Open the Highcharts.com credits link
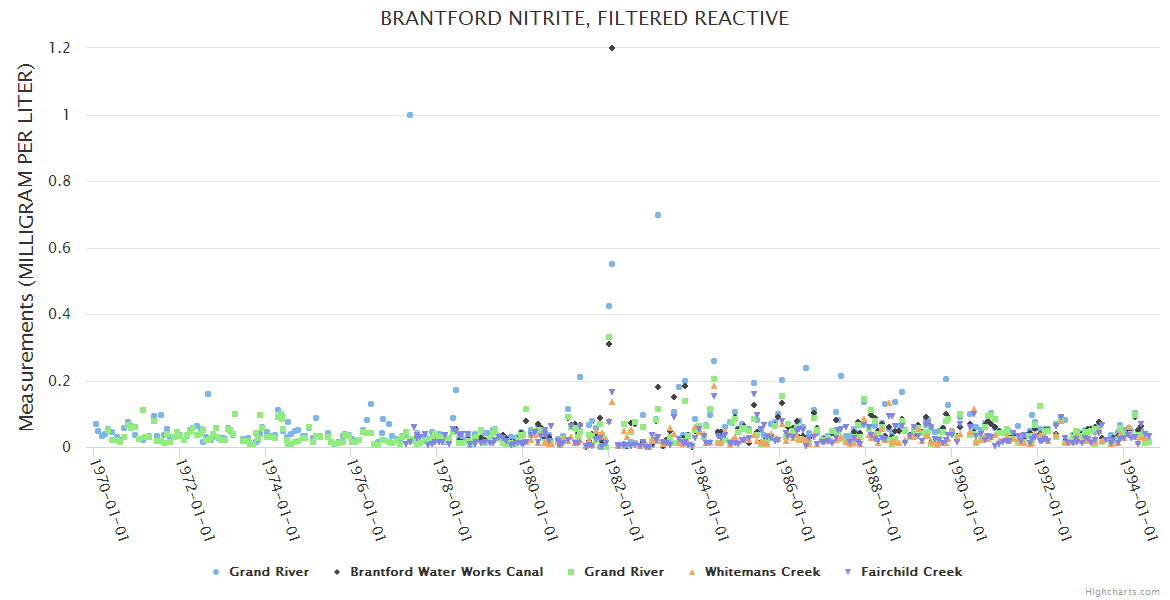1170x600 pixels. pos(1122,592)
